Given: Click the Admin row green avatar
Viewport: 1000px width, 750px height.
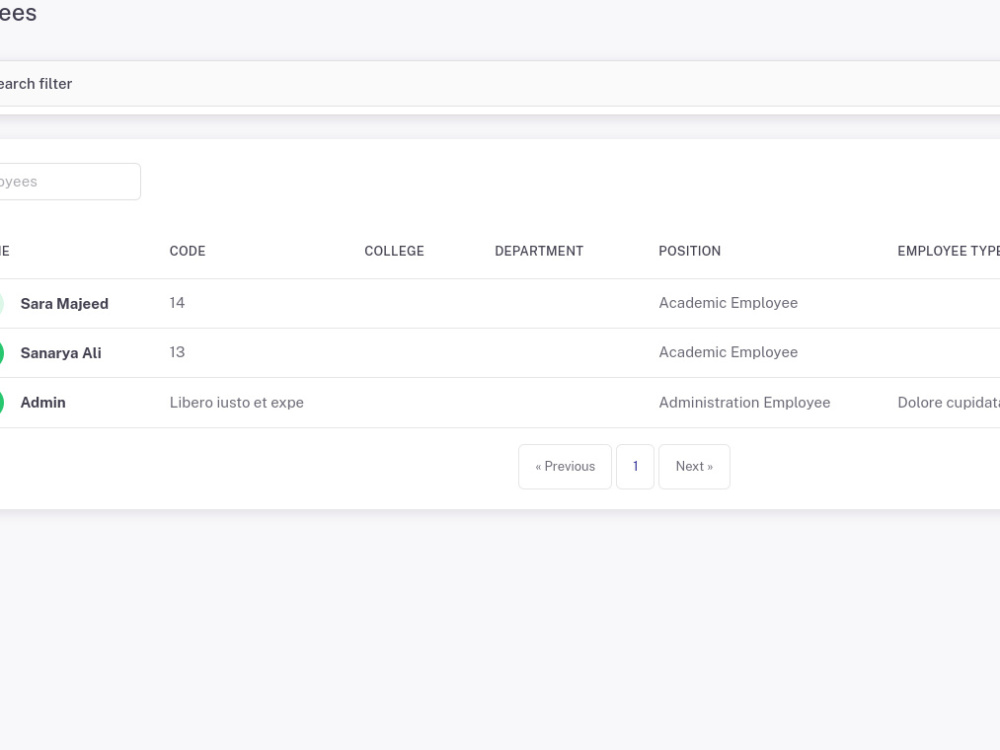Looking at the screenshot, I should click(x=1, y=402).
